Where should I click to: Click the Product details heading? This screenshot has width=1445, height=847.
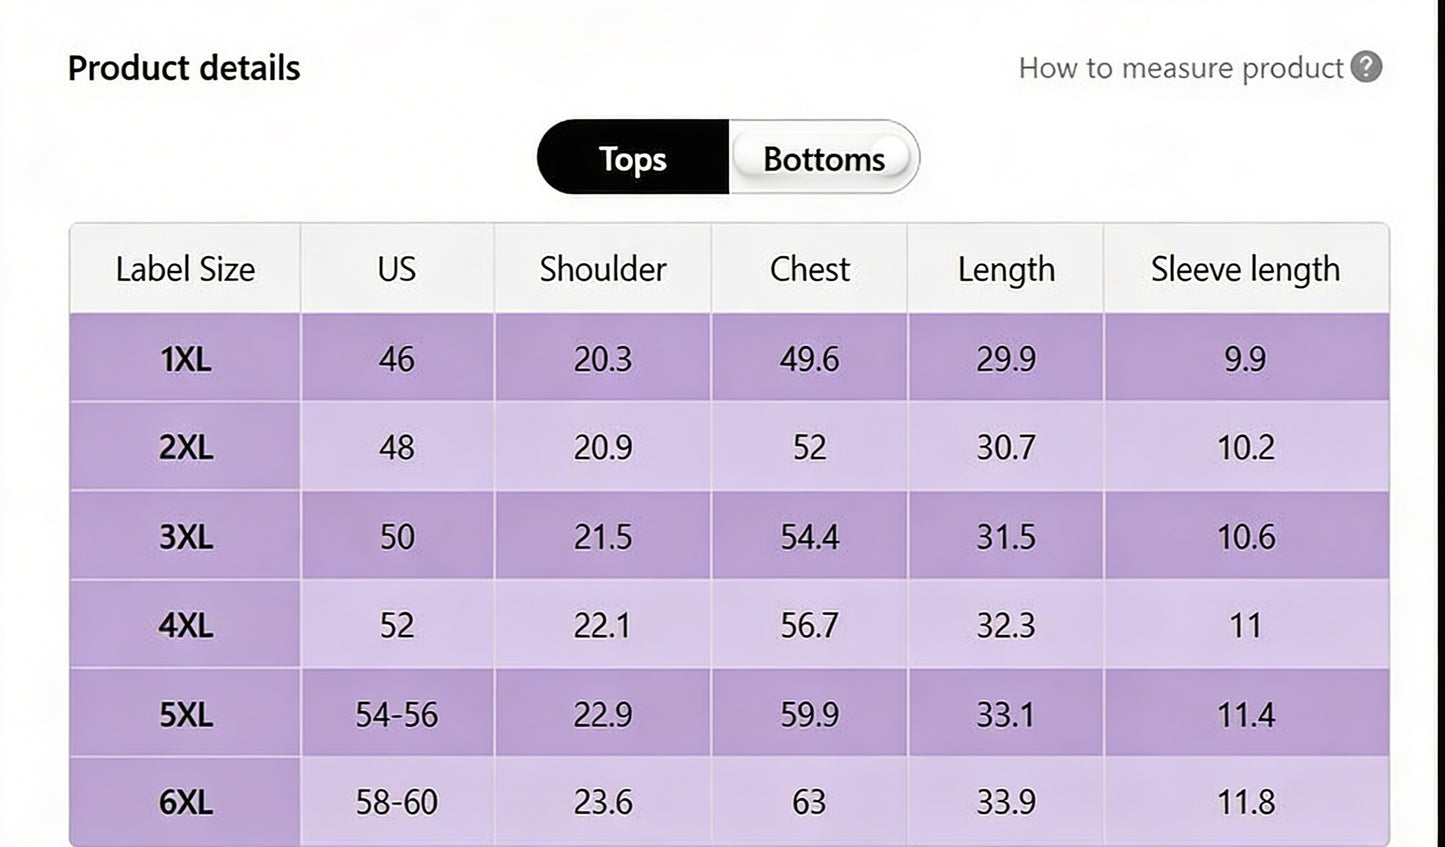pos(184,68)
